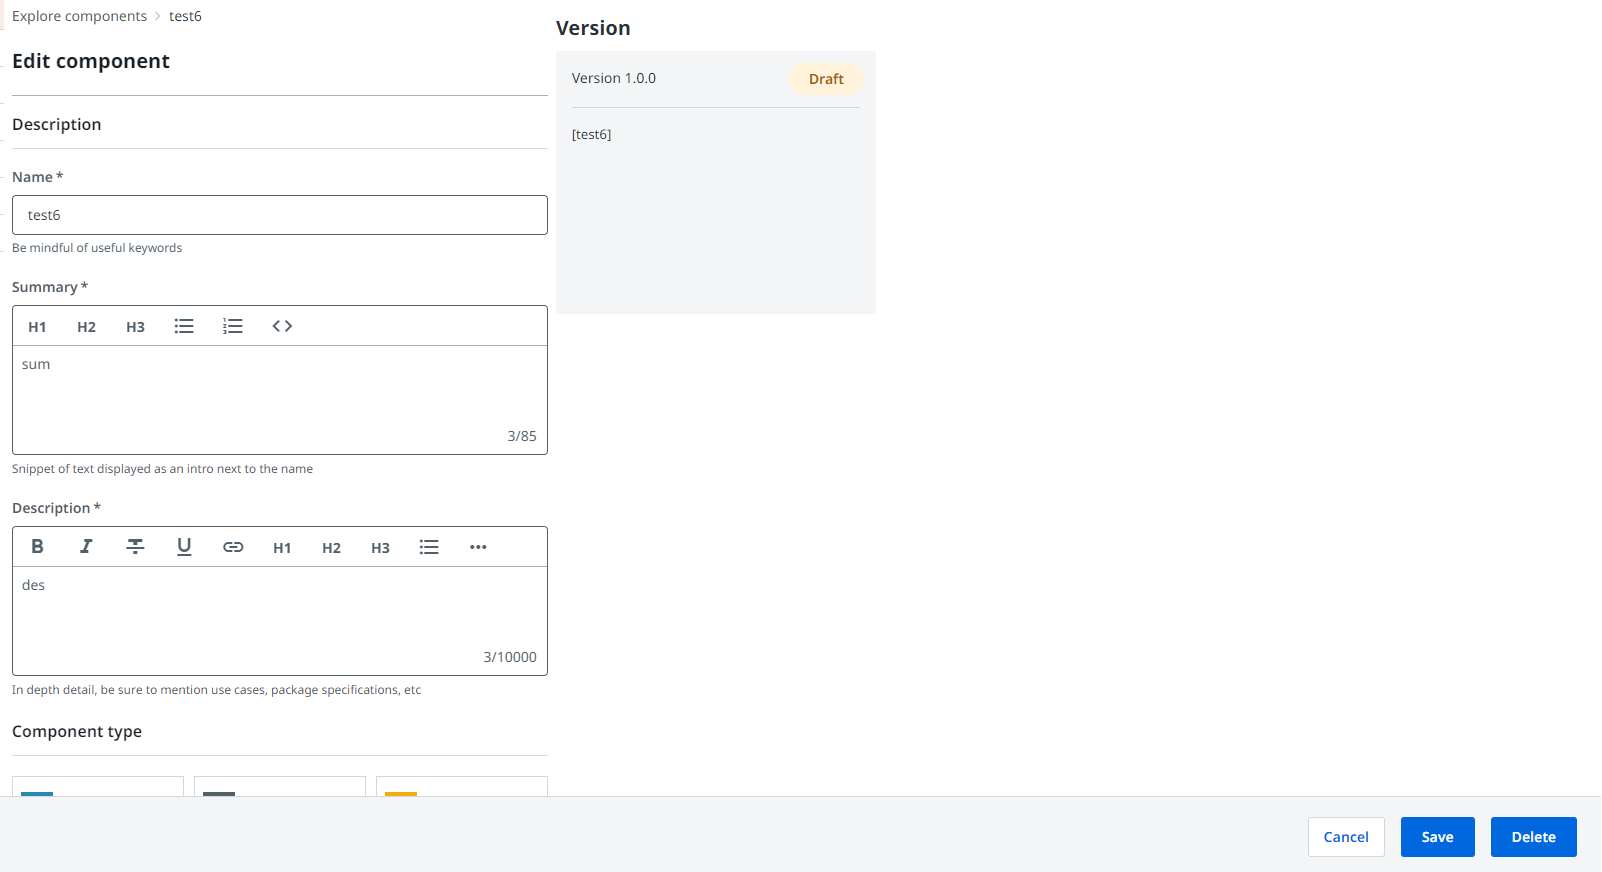Image resolution: width=1602 pixels, height=872 pixels.
Task: Click the 'Snippet of text displayed' hint
Action: click(162, 469)
